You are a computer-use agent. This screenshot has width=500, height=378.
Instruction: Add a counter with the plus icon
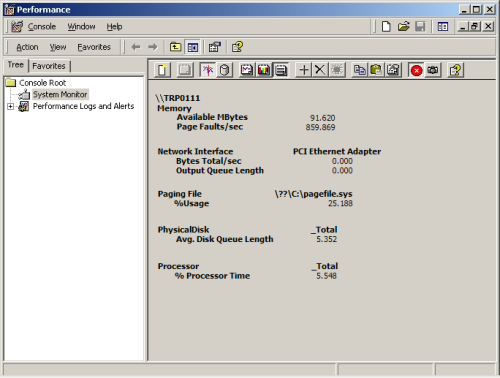pos(303,70)
